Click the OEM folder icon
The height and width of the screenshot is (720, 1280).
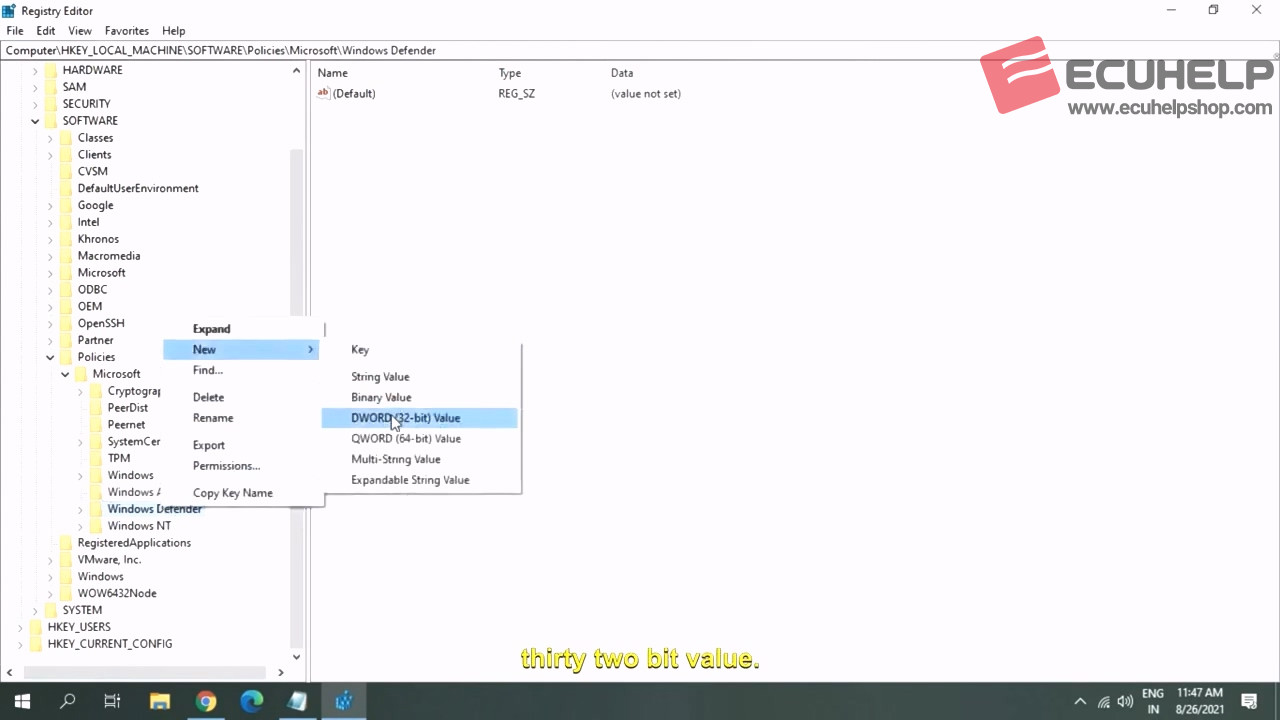pos(66,306)
